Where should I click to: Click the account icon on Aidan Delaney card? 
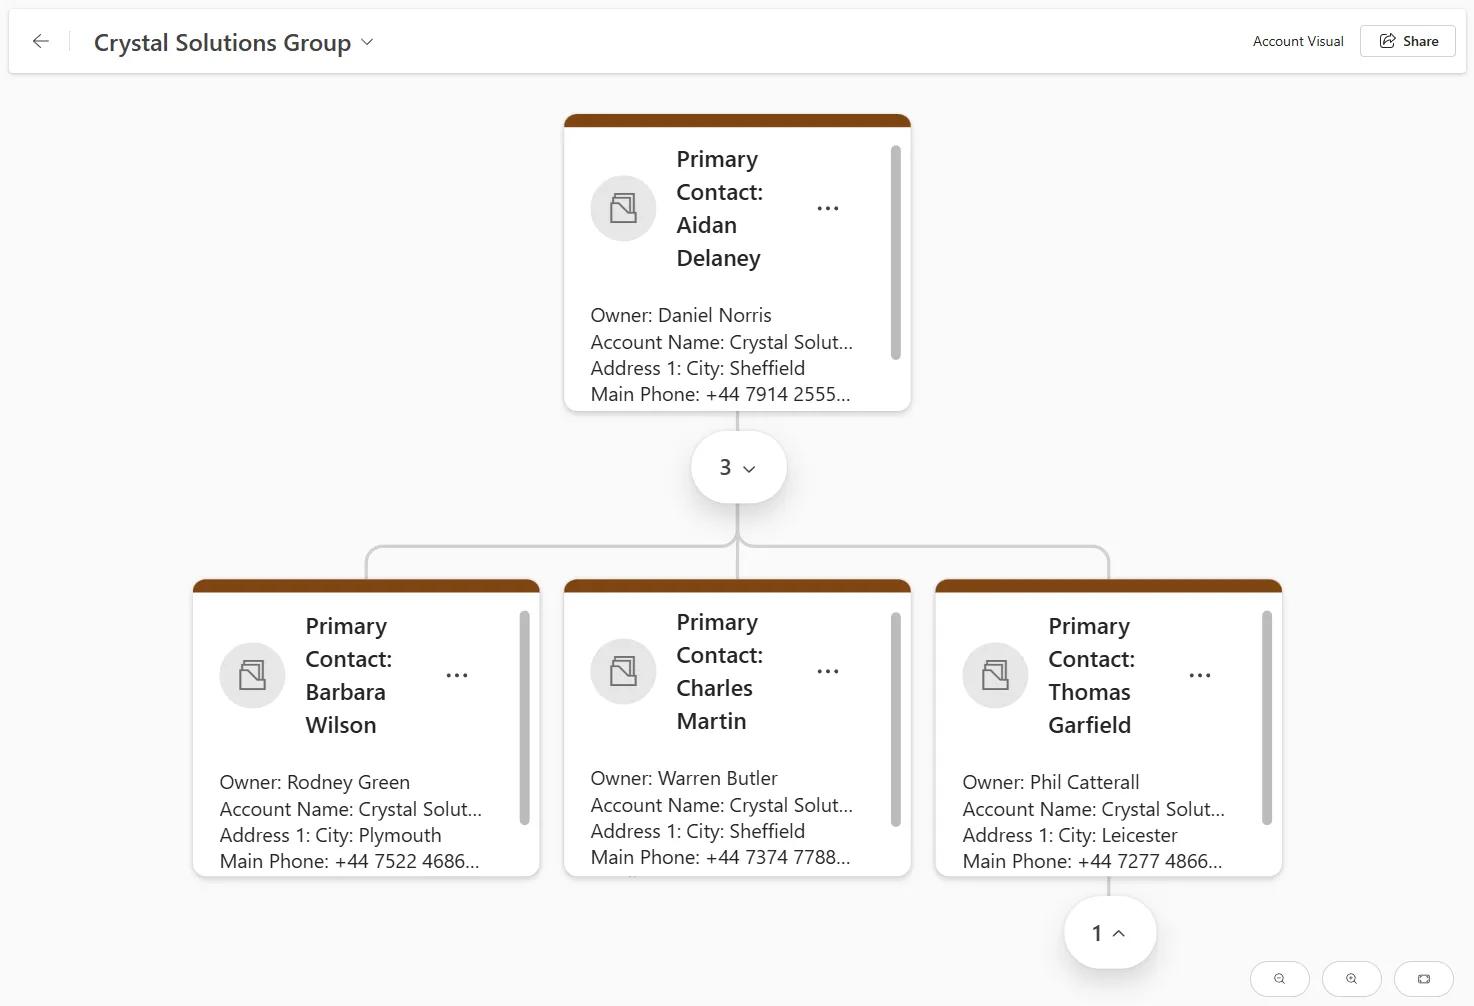click(623, 208)
